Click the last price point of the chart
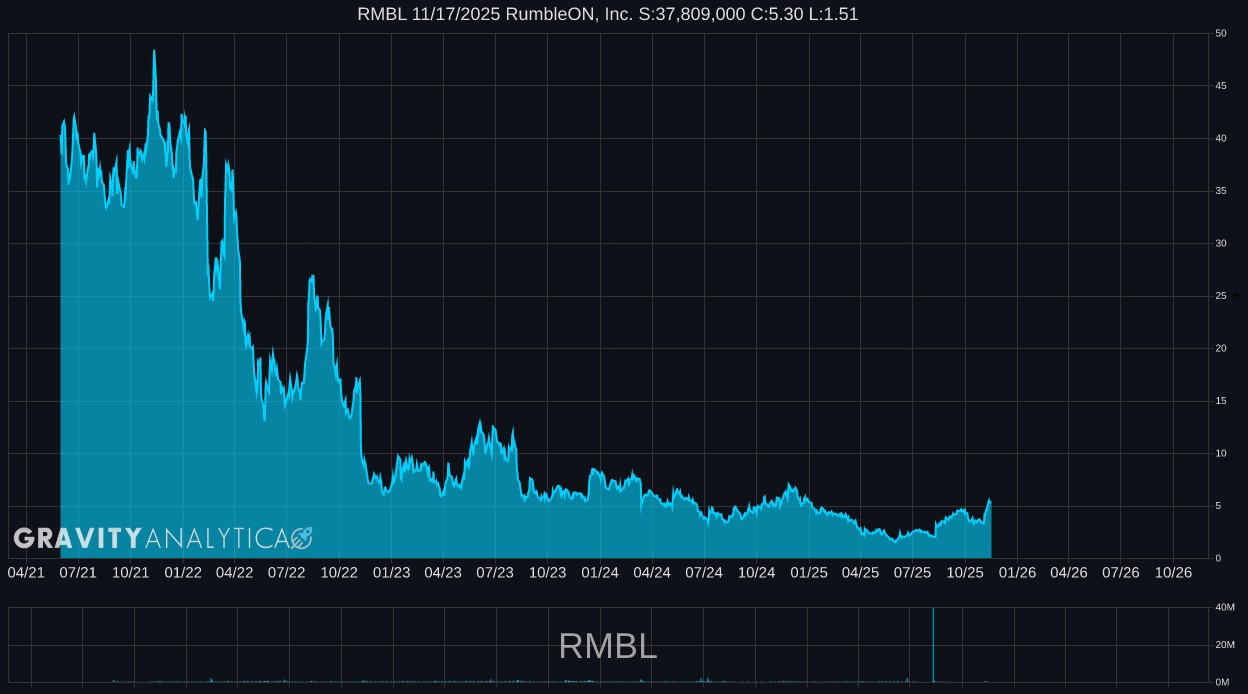 [x=990, y=500]
